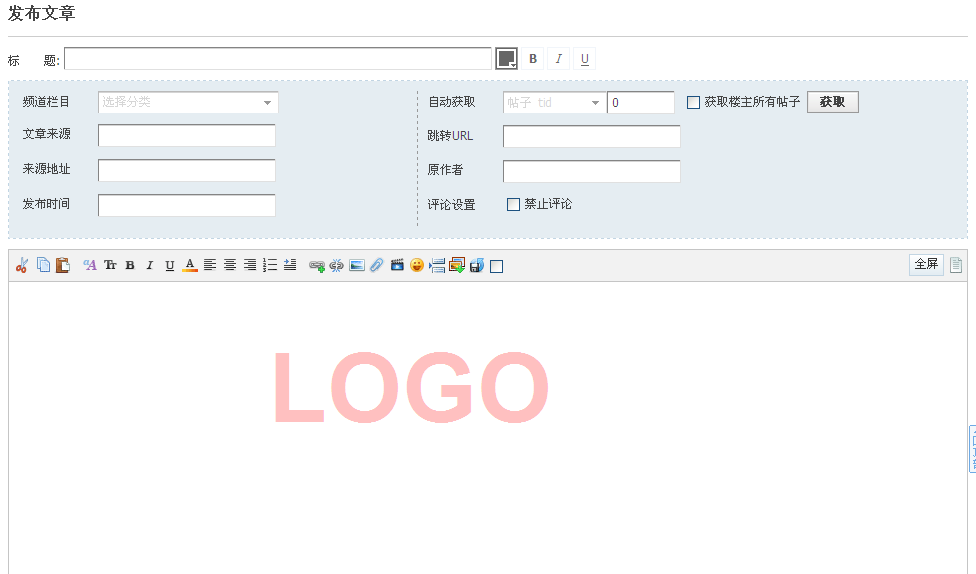Apply italic in the editor toolbar
Image resolution: width=976 pixels, height=574 pixels.
[x=149, y=265]
